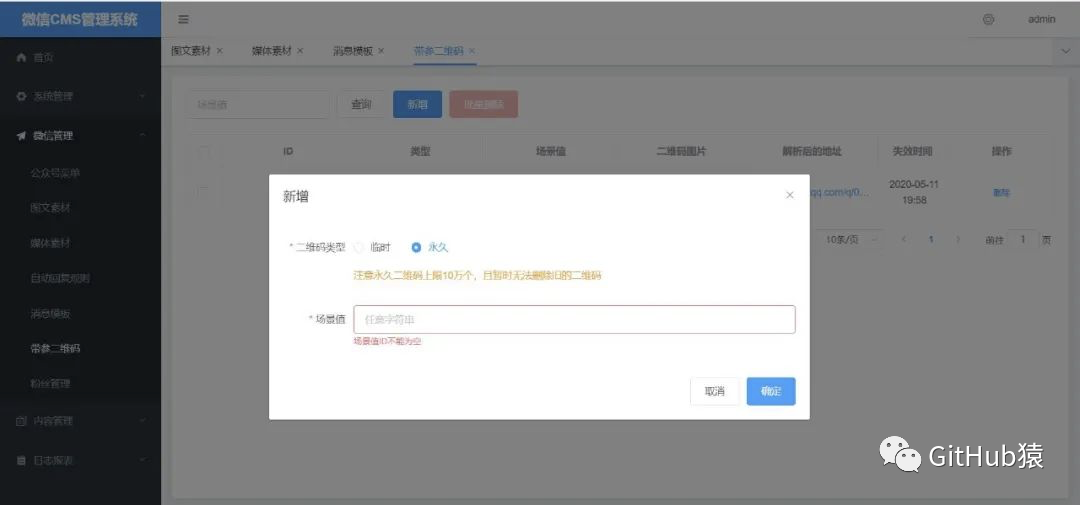1080x505 pixels.
Task: Switch to the 消息模板 tab
Action: pyautogui.click(x=353, y=51)
